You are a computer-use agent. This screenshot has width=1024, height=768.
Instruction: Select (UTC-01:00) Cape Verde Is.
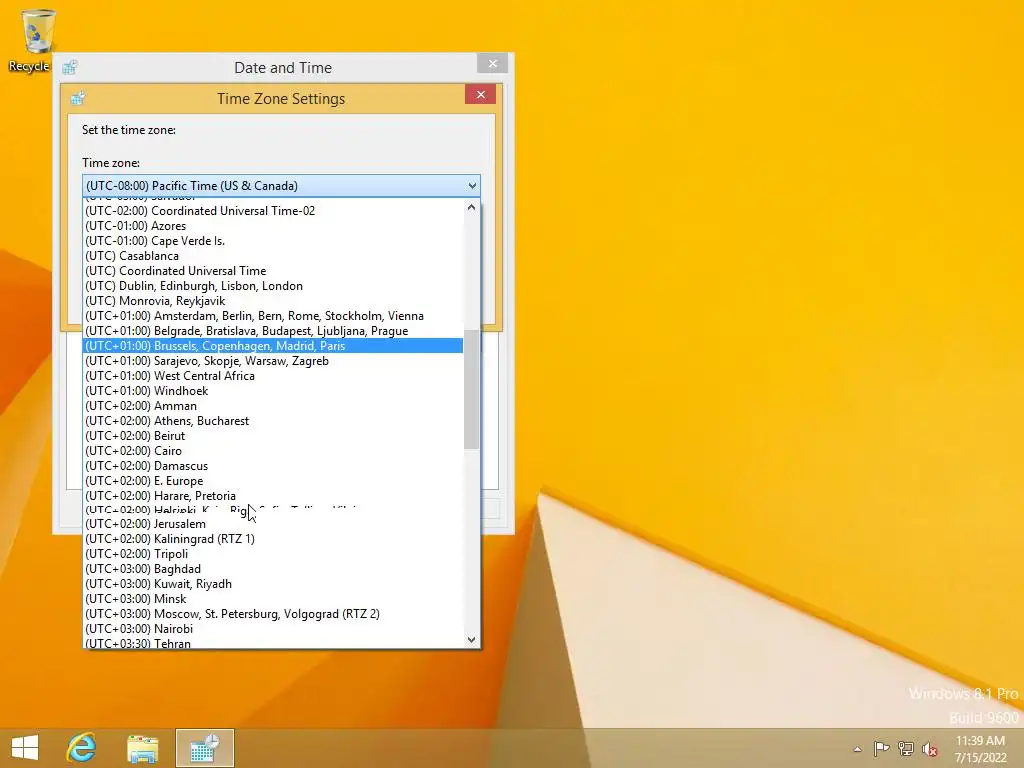point(273,241)
